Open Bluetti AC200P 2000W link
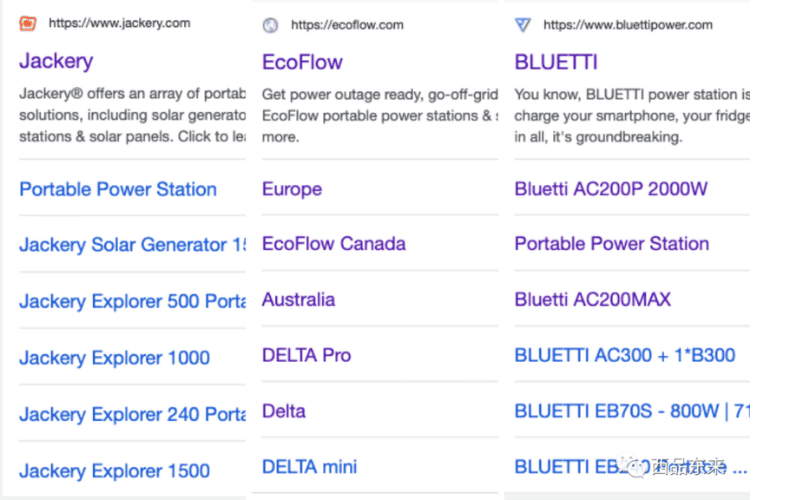800x500 pixels. tap(611, 189)
